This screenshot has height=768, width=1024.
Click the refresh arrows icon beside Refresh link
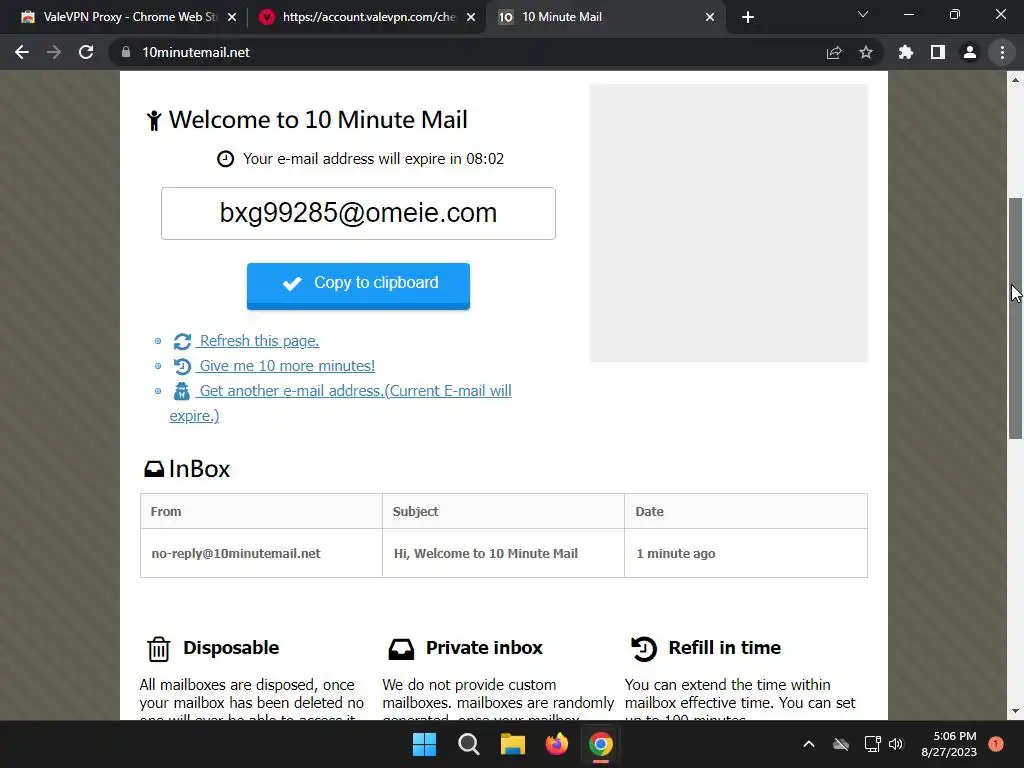[x=182, y=341]
